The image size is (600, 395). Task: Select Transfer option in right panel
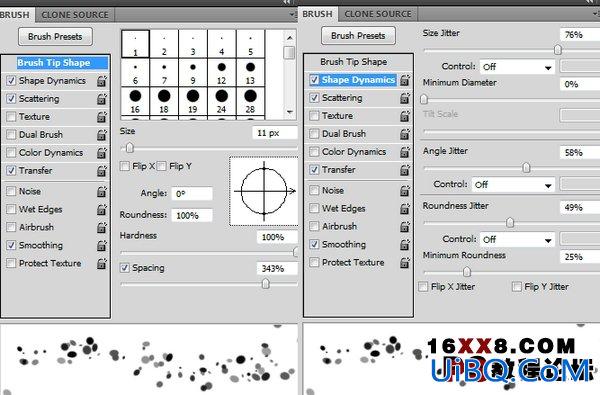339,170
